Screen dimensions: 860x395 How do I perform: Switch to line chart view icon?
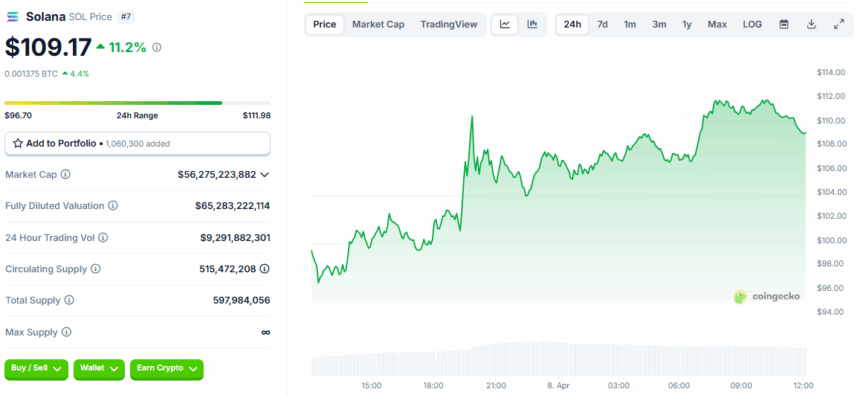505,24
